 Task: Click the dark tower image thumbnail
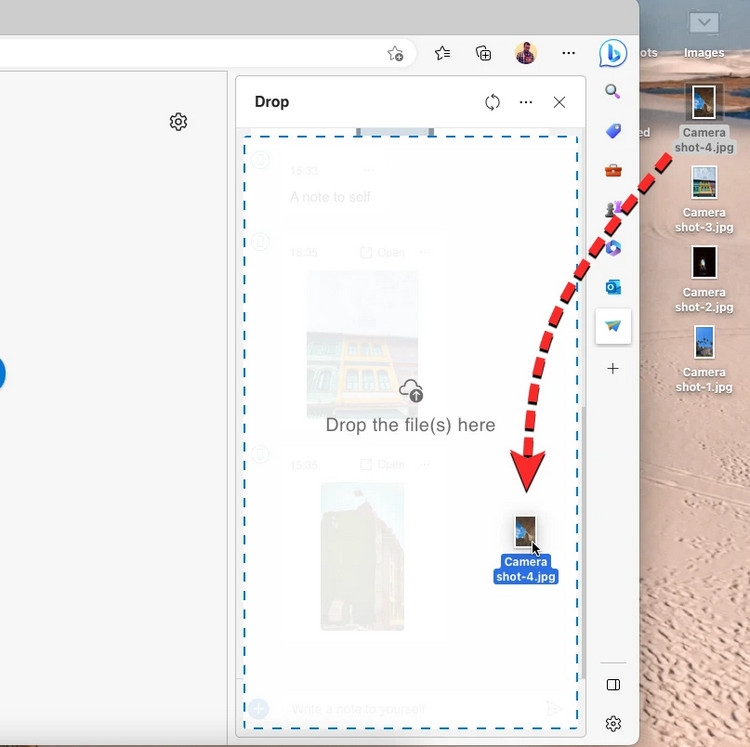click(362, 557)
